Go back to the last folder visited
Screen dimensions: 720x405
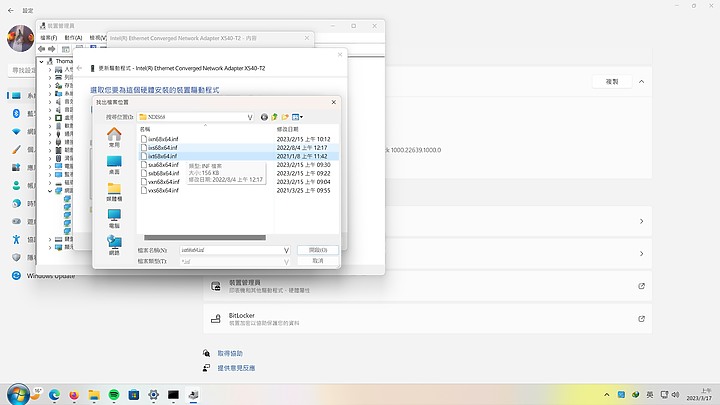tap(264, 117)
